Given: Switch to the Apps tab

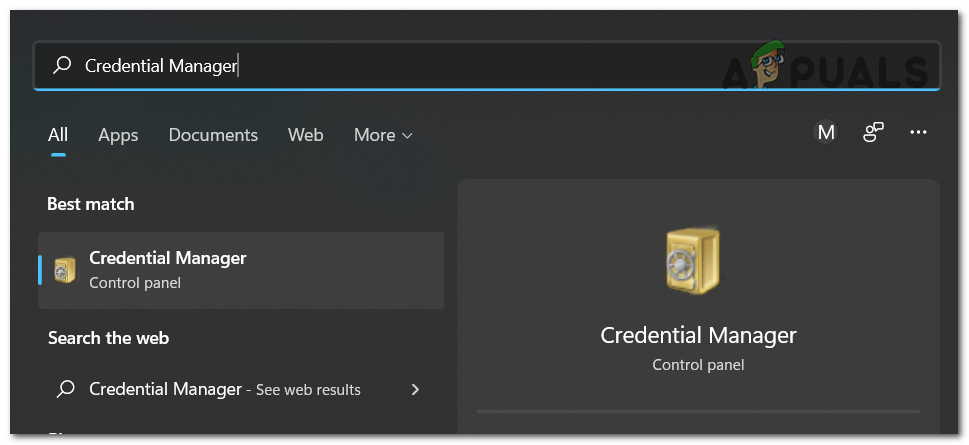Looking at the screenshot, I should coord(118,135).
